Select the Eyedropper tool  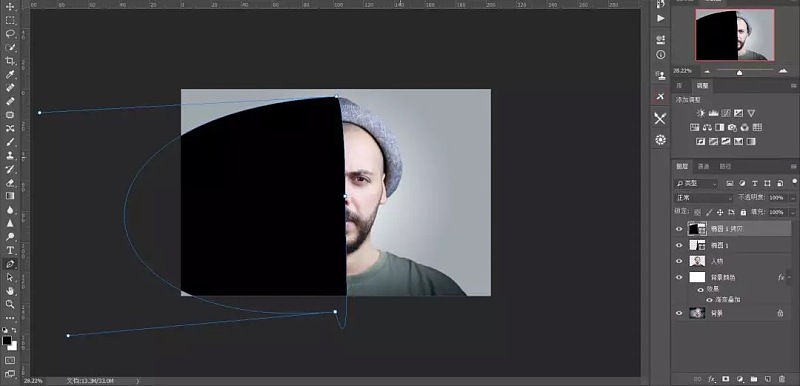(10, 75)
